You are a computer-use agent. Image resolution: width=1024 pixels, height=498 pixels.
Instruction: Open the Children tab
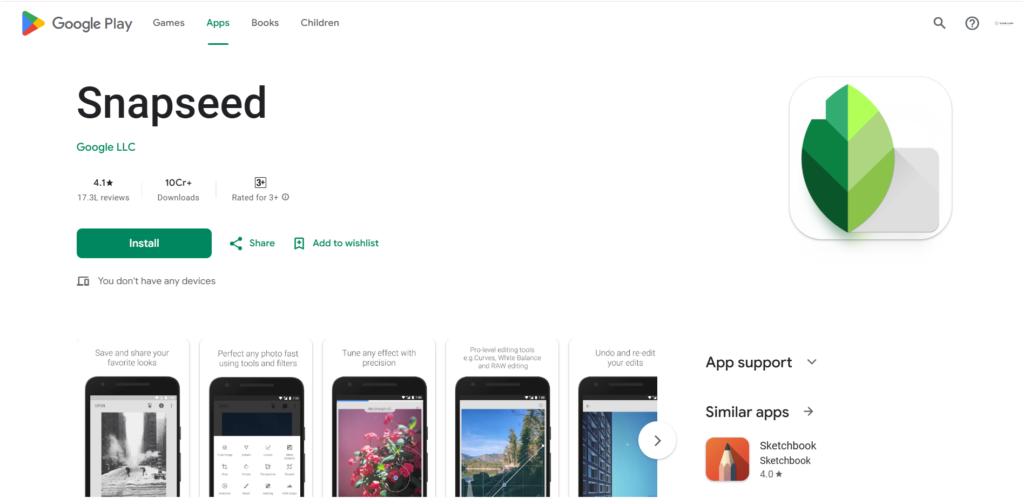319,23
